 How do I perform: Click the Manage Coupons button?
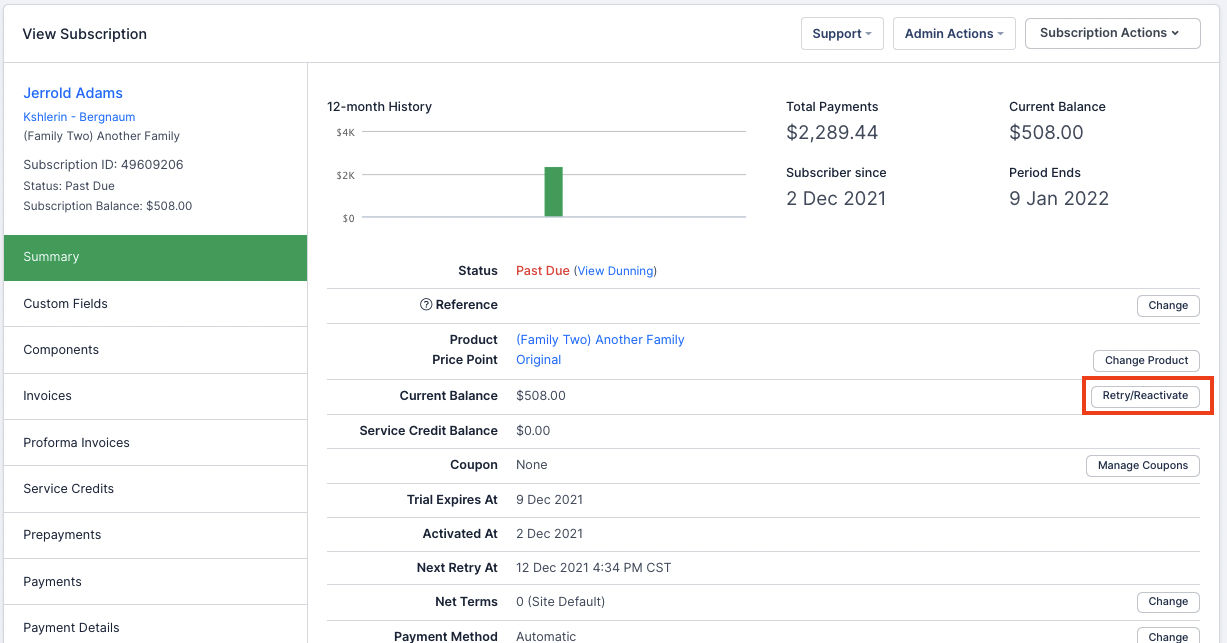(x=1143, y=465)
